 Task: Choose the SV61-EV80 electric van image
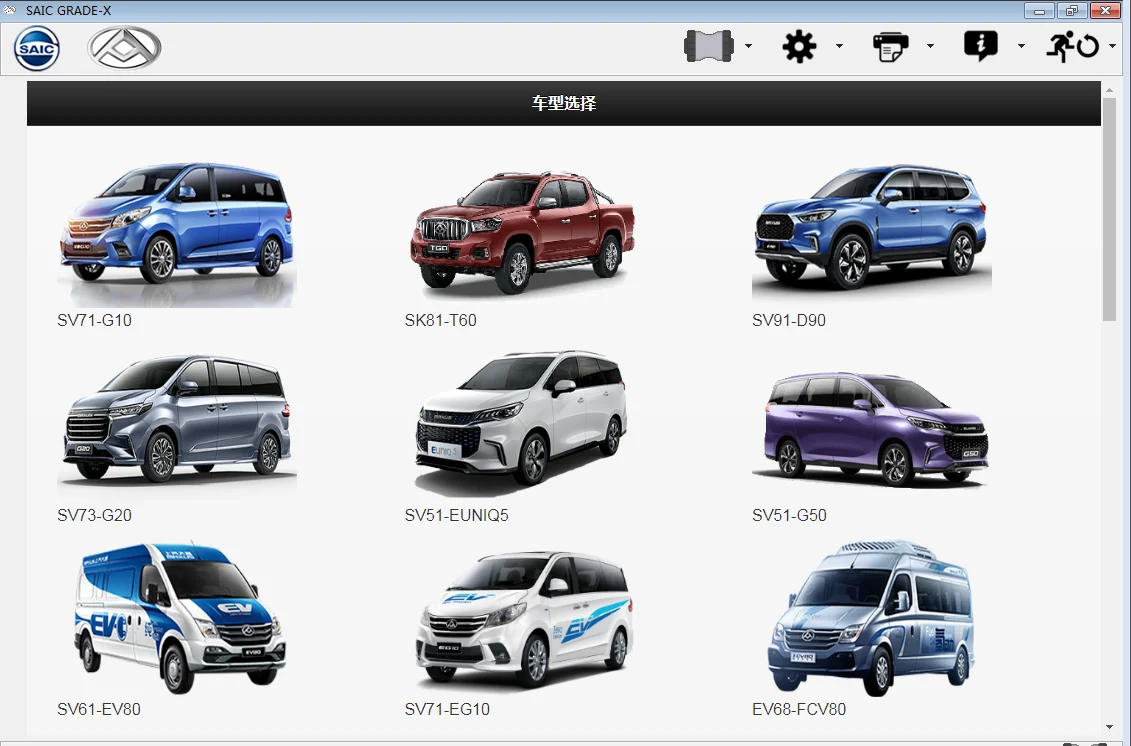(x=180, y=618)
